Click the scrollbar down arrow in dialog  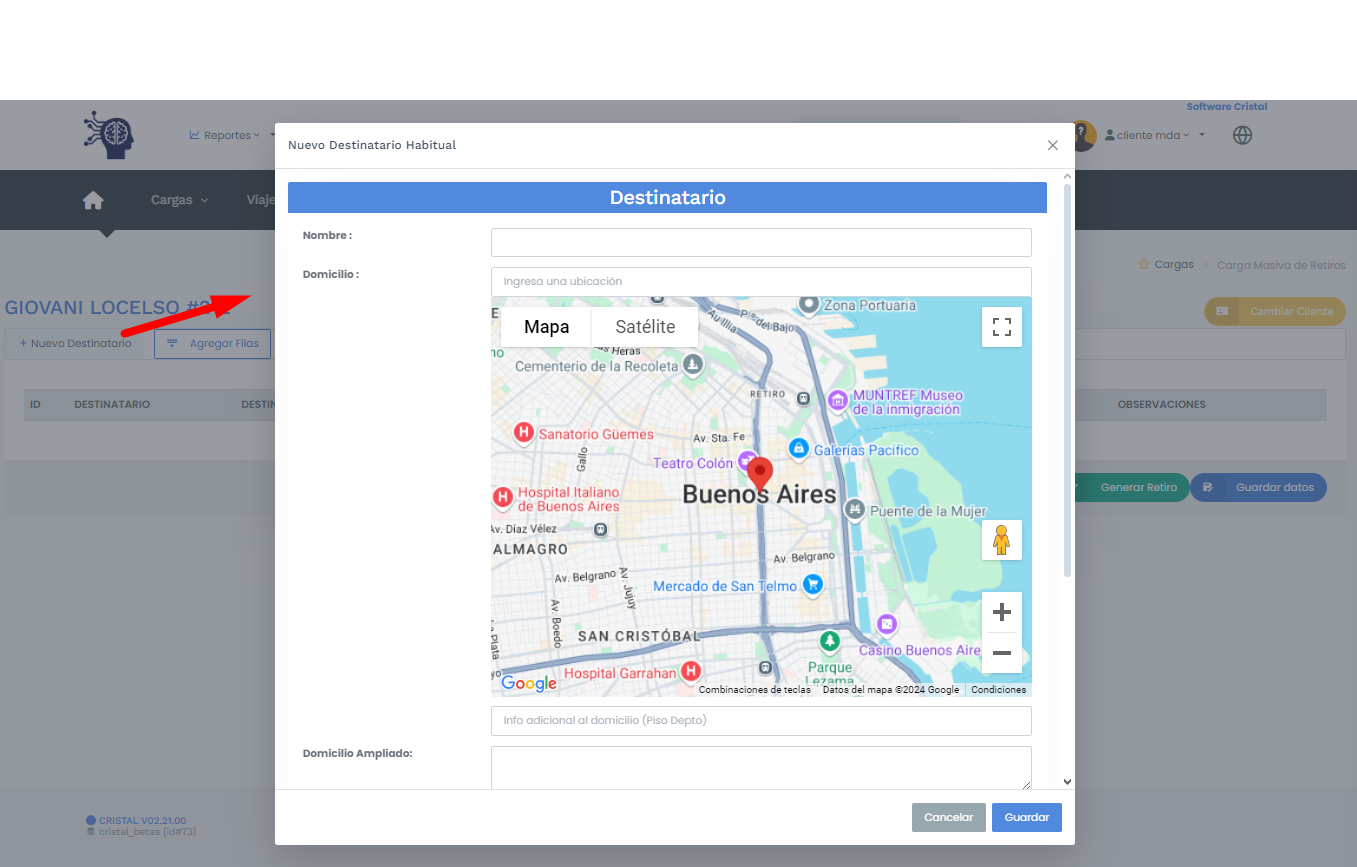(x=1067, y=782)
